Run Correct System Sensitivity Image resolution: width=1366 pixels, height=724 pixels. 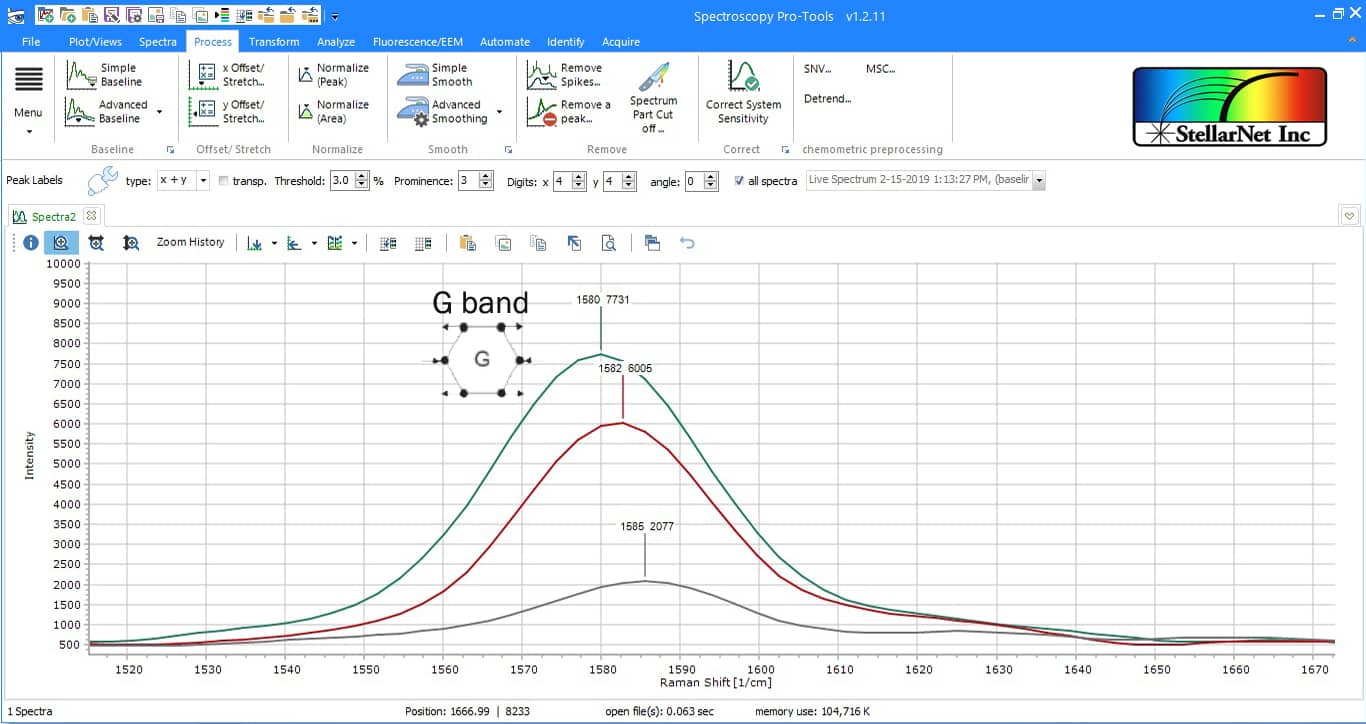pyautogui.click(x=742, y=96)
